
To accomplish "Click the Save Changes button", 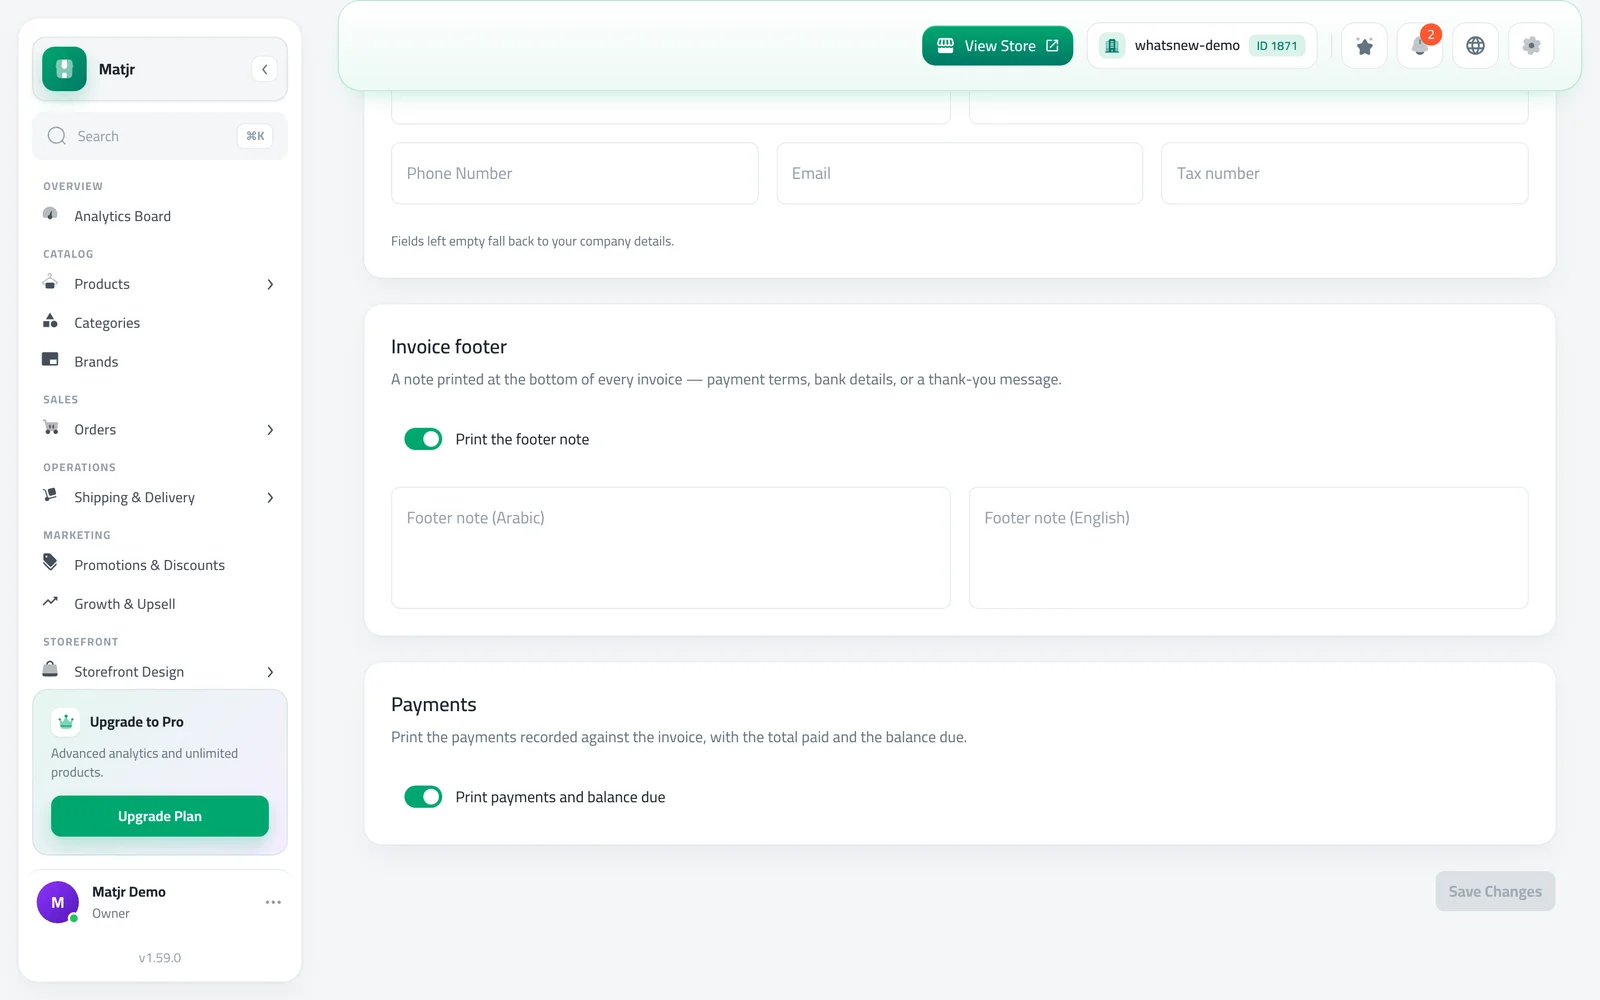I will click(1495, 891).
